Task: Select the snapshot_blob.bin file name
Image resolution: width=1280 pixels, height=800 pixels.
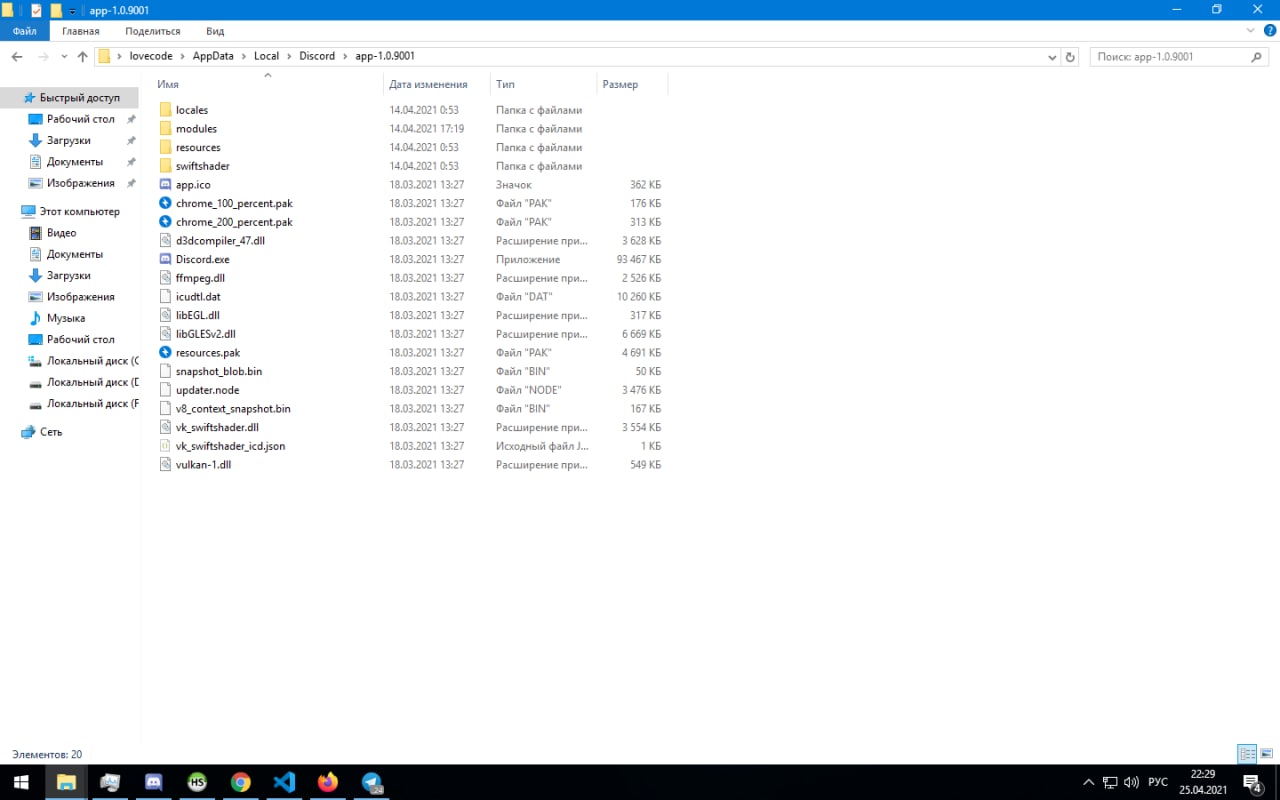Action: (218, 371)
